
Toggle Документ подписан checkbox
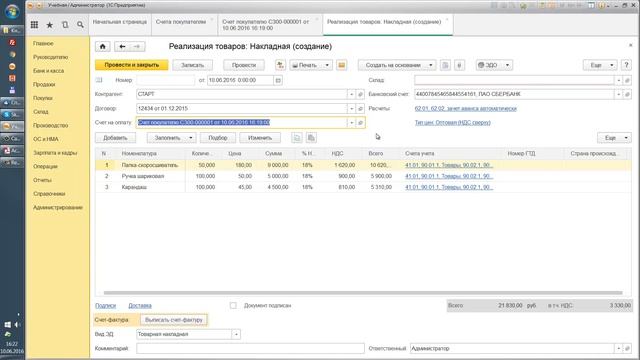point(233,305)
